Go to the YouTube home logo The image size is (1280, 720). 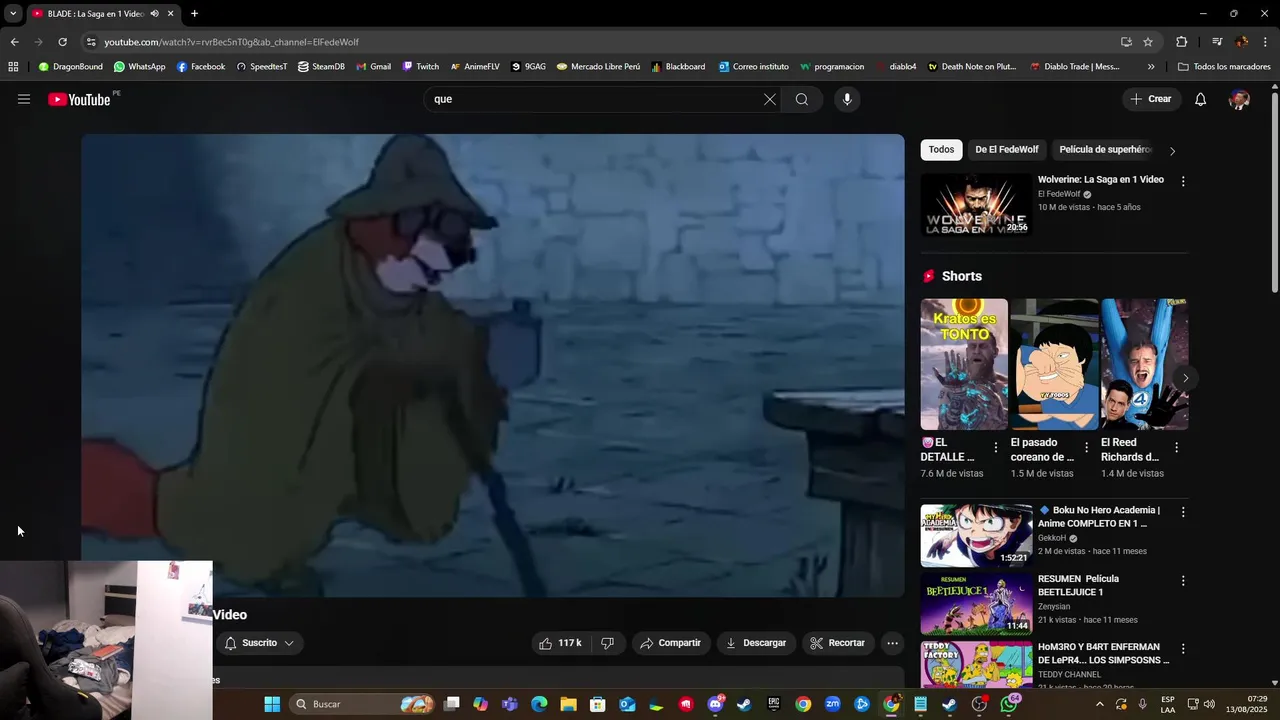click(79, 99)
